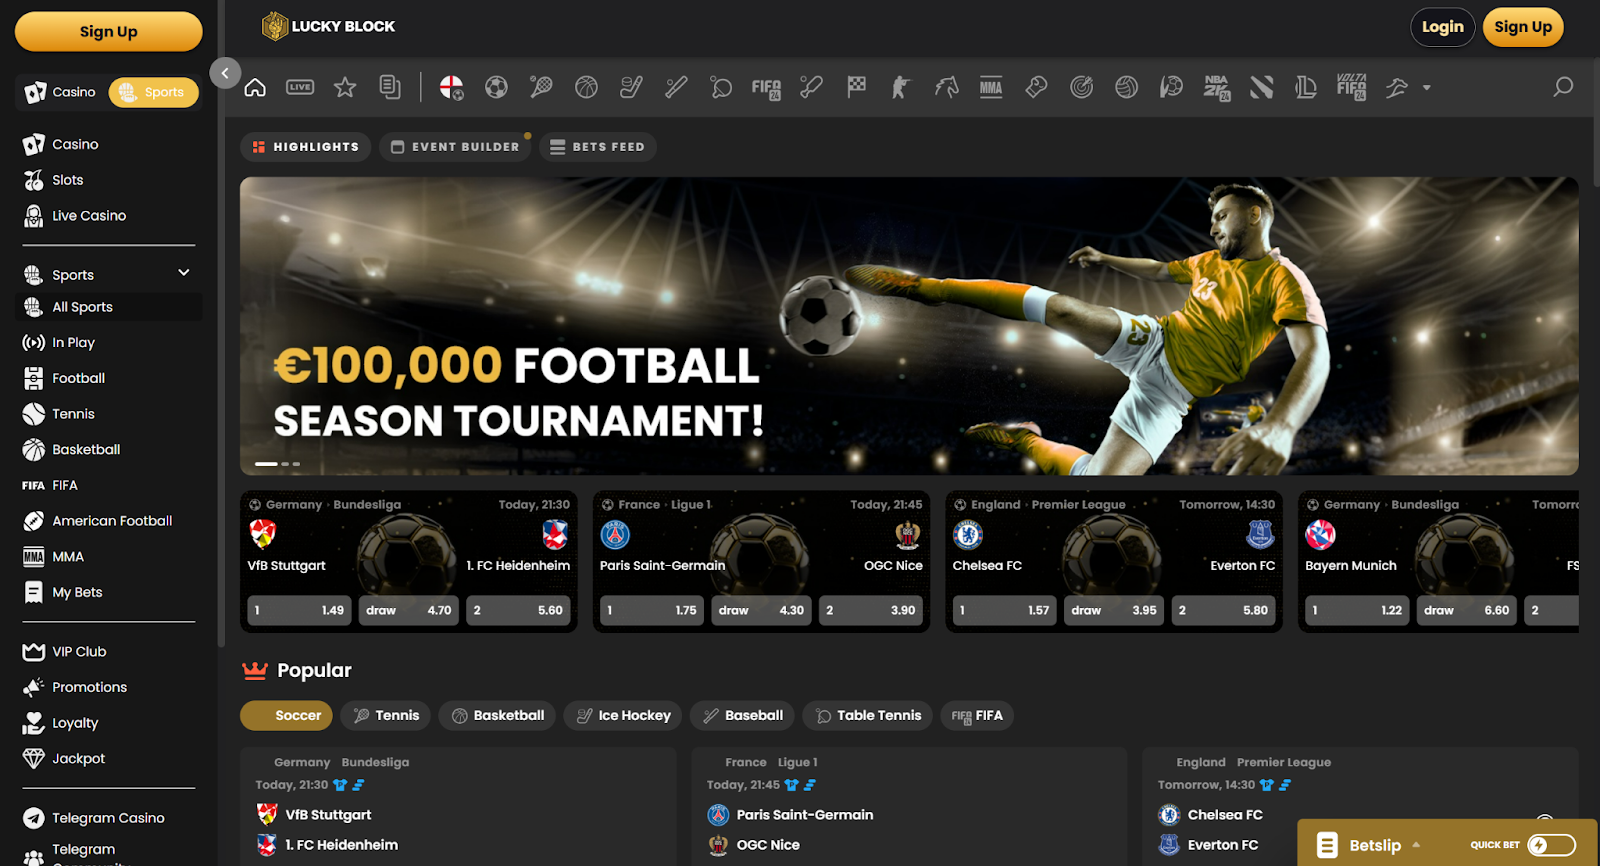The height and width of the screenshot is (866, 1600).
Task: Open the search magnifier icon
Action: tap(1563, 87)
